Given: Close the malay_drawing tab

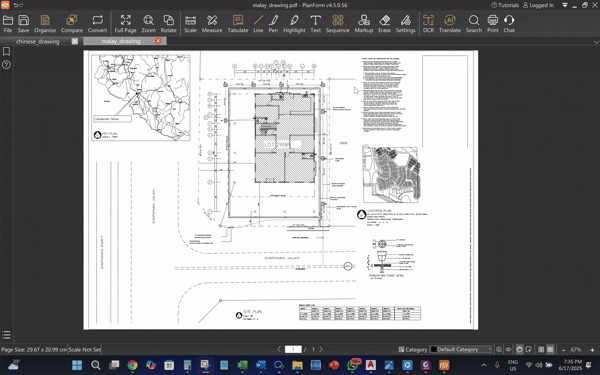Looking at the screenshot, I should 158,41.
